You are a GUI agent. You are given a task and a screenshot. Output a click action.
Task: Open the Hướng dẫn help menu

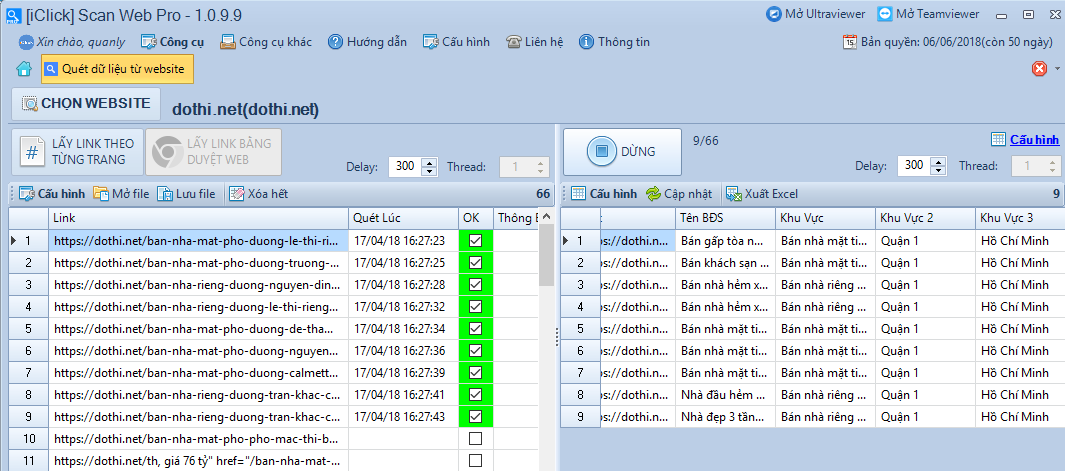point(367,42)
